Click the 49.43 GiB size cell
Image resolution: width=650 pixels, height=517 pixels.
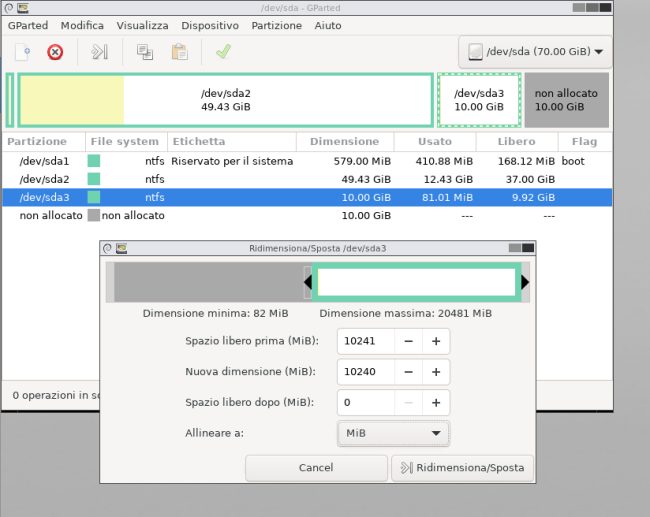point(366,179)
